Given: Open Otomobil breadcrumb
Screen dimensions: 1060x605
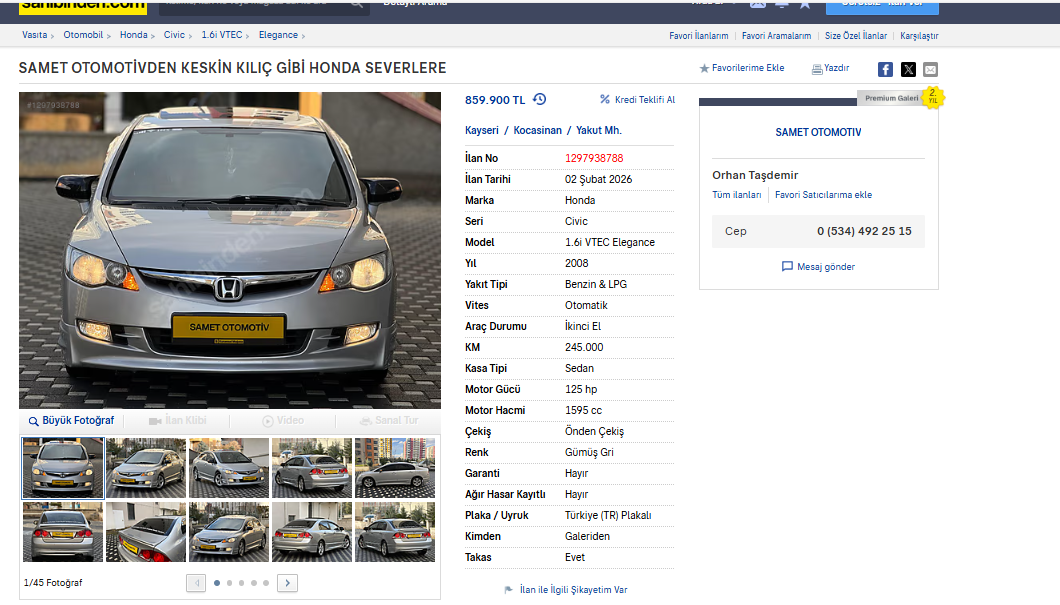Looking at the screenshot, I should click(x=83, y=35).
